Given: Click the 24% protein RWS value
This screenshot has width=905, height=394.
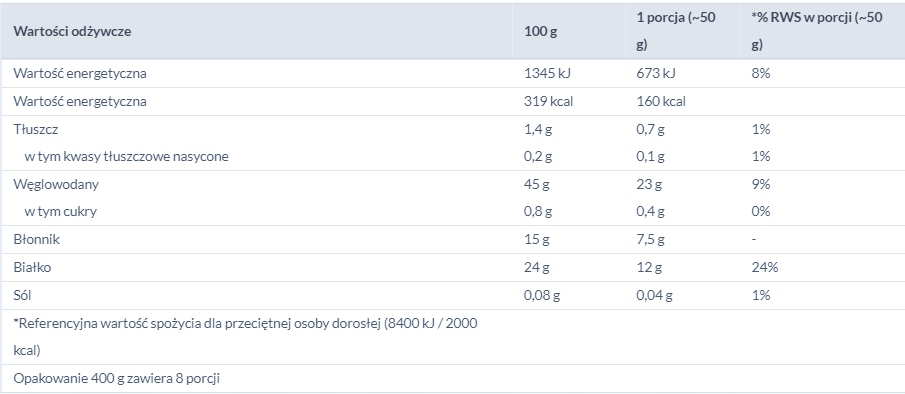Looking at the screenshot, I should click(765, 267).
